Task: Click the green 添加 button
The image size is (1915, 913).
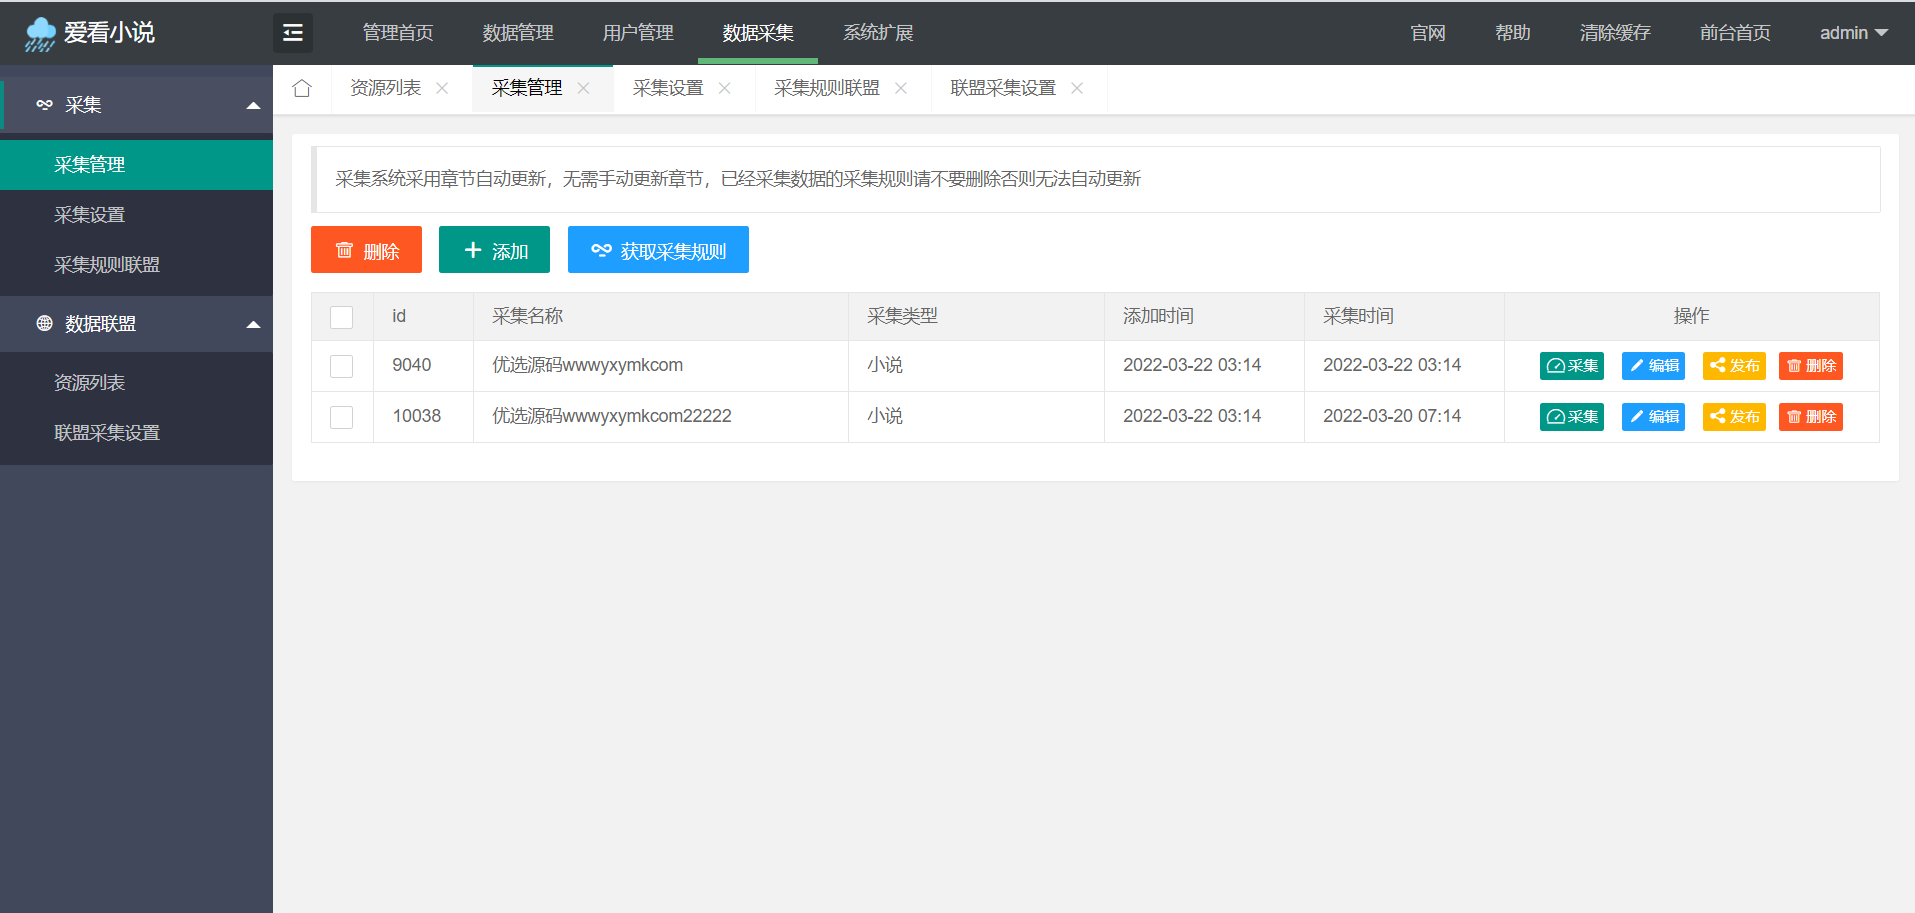Action: (494, 250)
